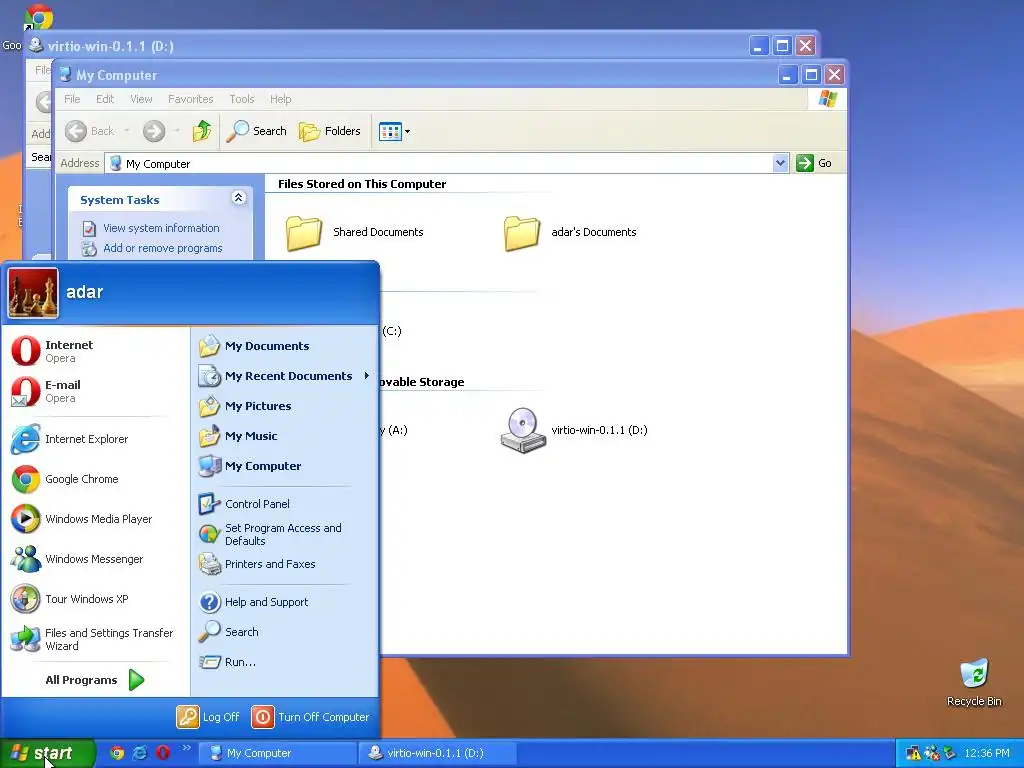This screenshot has width=1024, height=768.
Task: Select adar's Documents folder
Action: point(571,232)
